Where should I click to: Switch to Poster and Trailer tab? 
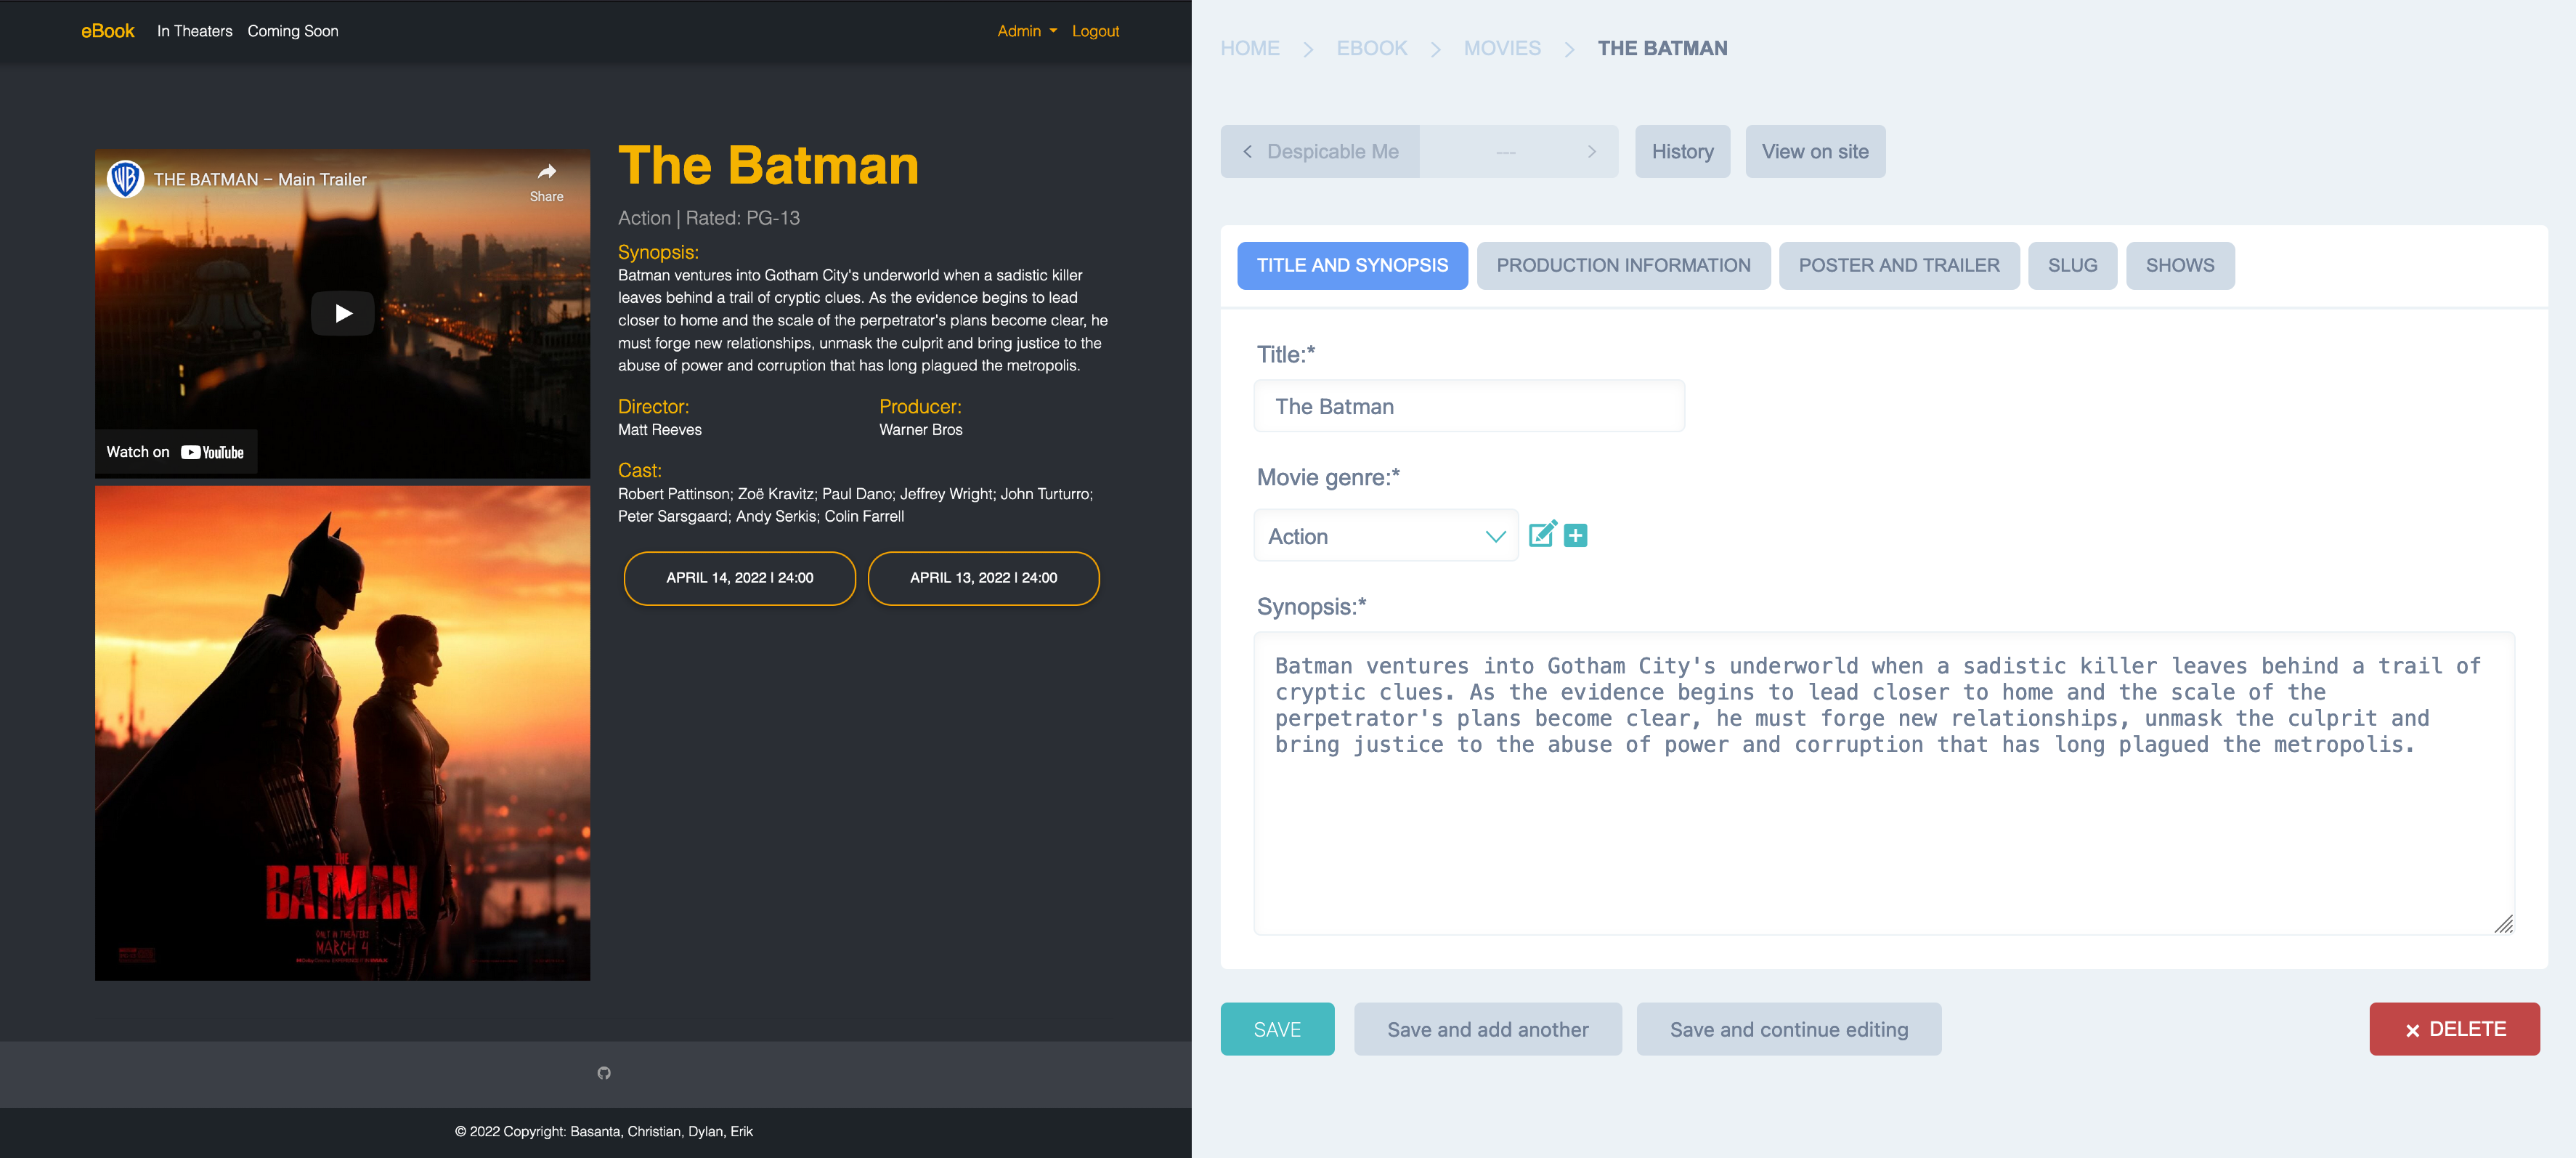(1899, 266)
